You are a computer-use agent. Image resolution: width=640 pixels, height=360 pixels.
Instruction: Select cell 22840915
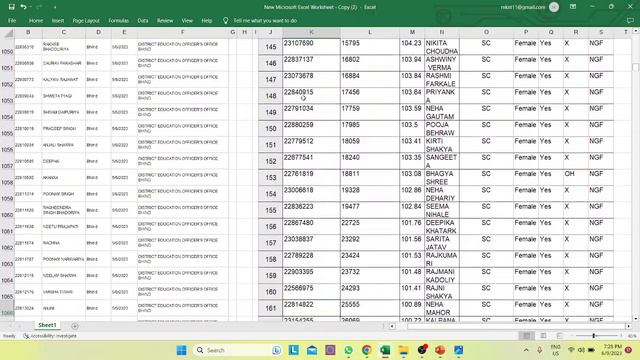point(311,96)
